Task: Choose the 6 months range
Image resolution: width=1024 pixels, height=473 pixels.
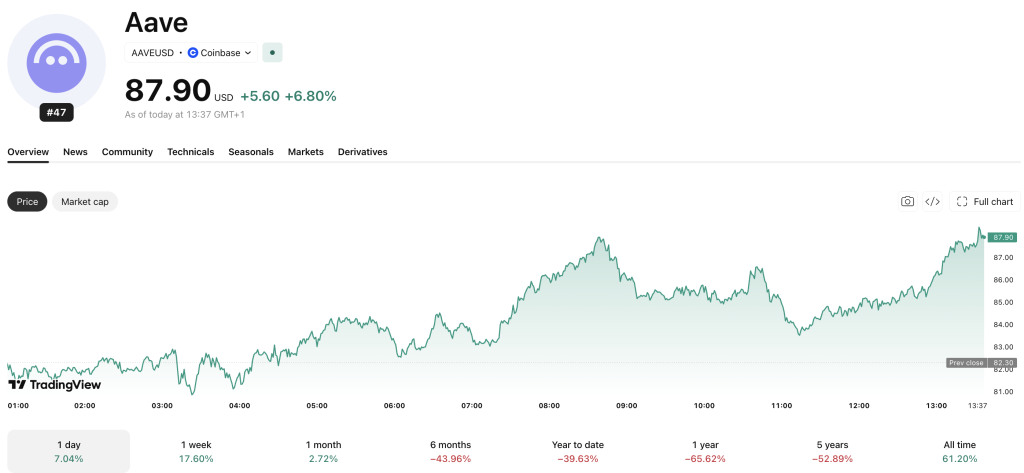Action: pyautogui.click(x=451, y=451)
